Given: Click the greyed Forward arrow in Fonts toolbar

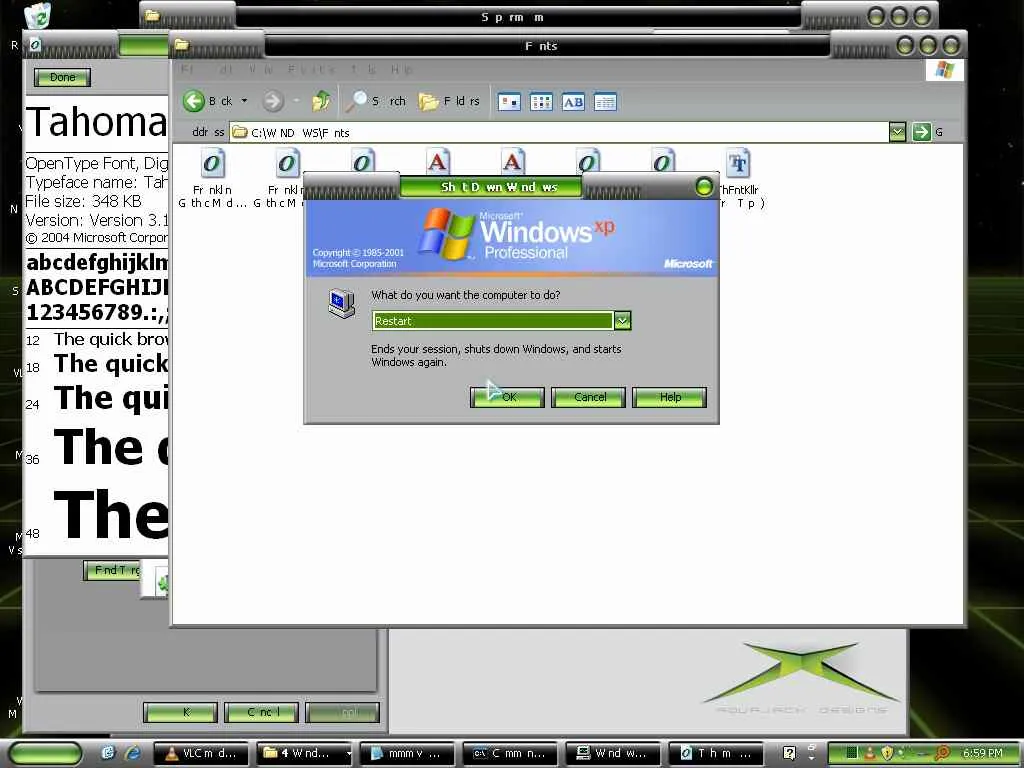Looking at the screenshot, I should click(273, 101).
